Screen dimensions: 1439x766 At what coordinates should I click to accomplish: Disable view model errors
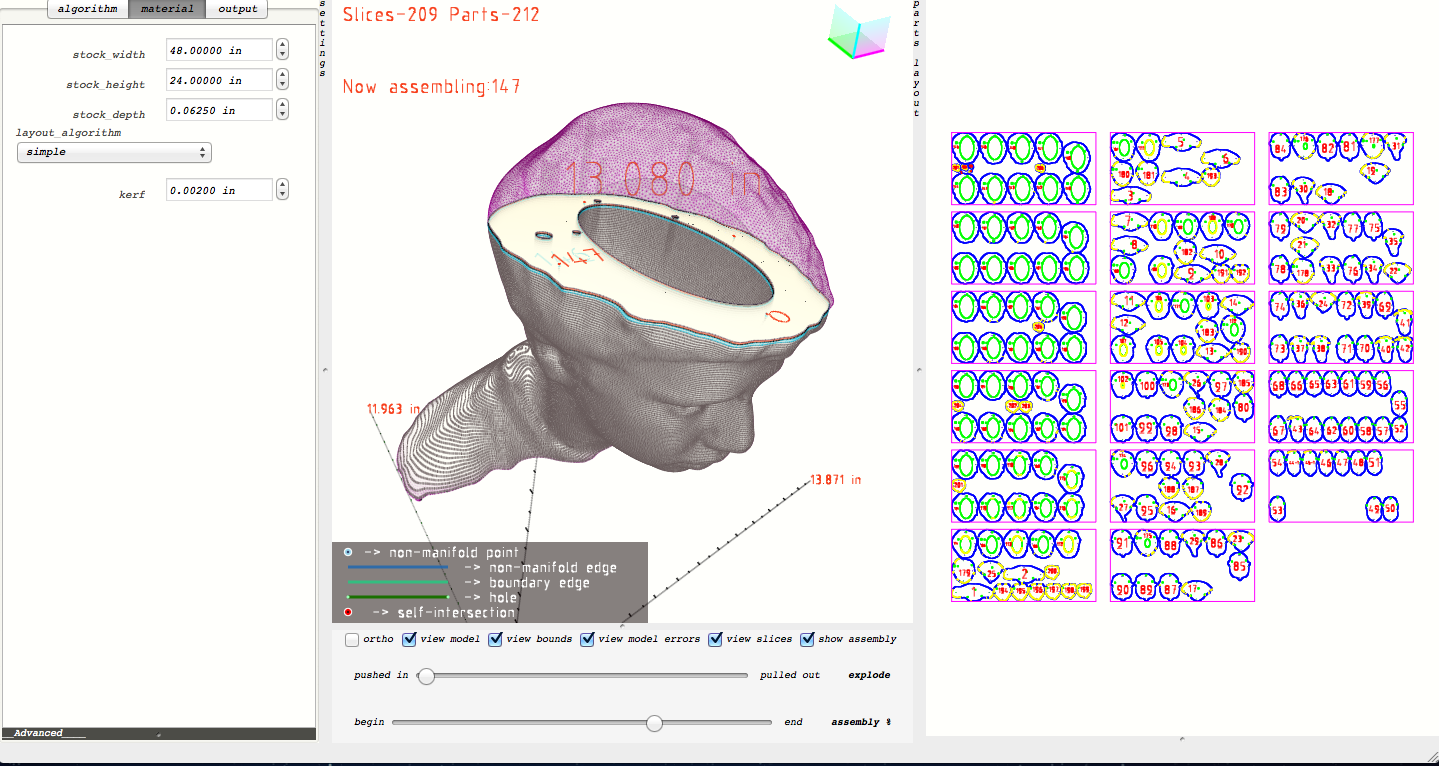pyautogui.click(x=587, y=639)
